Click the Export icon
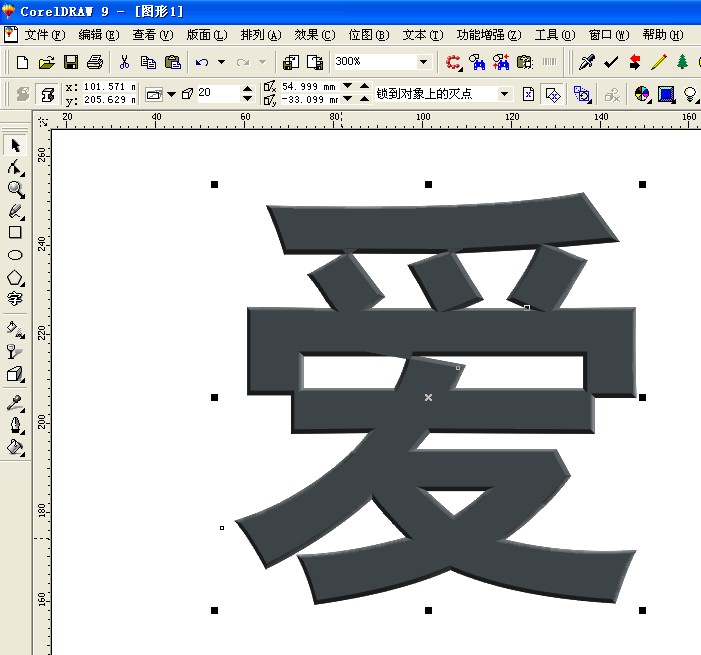The height and width of the screenshot is (655, 701). [315, 62]
